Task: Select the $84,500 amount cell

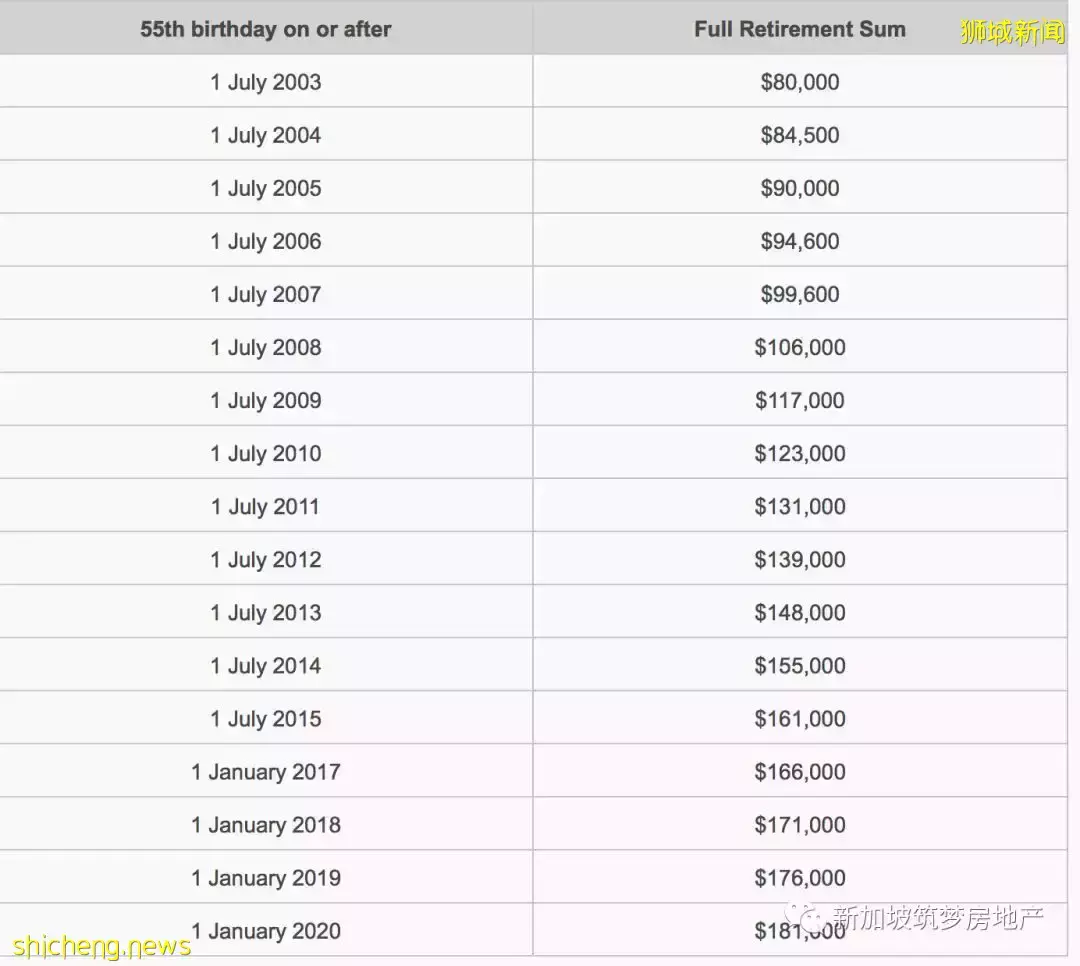Action: (x=799, y=135)
